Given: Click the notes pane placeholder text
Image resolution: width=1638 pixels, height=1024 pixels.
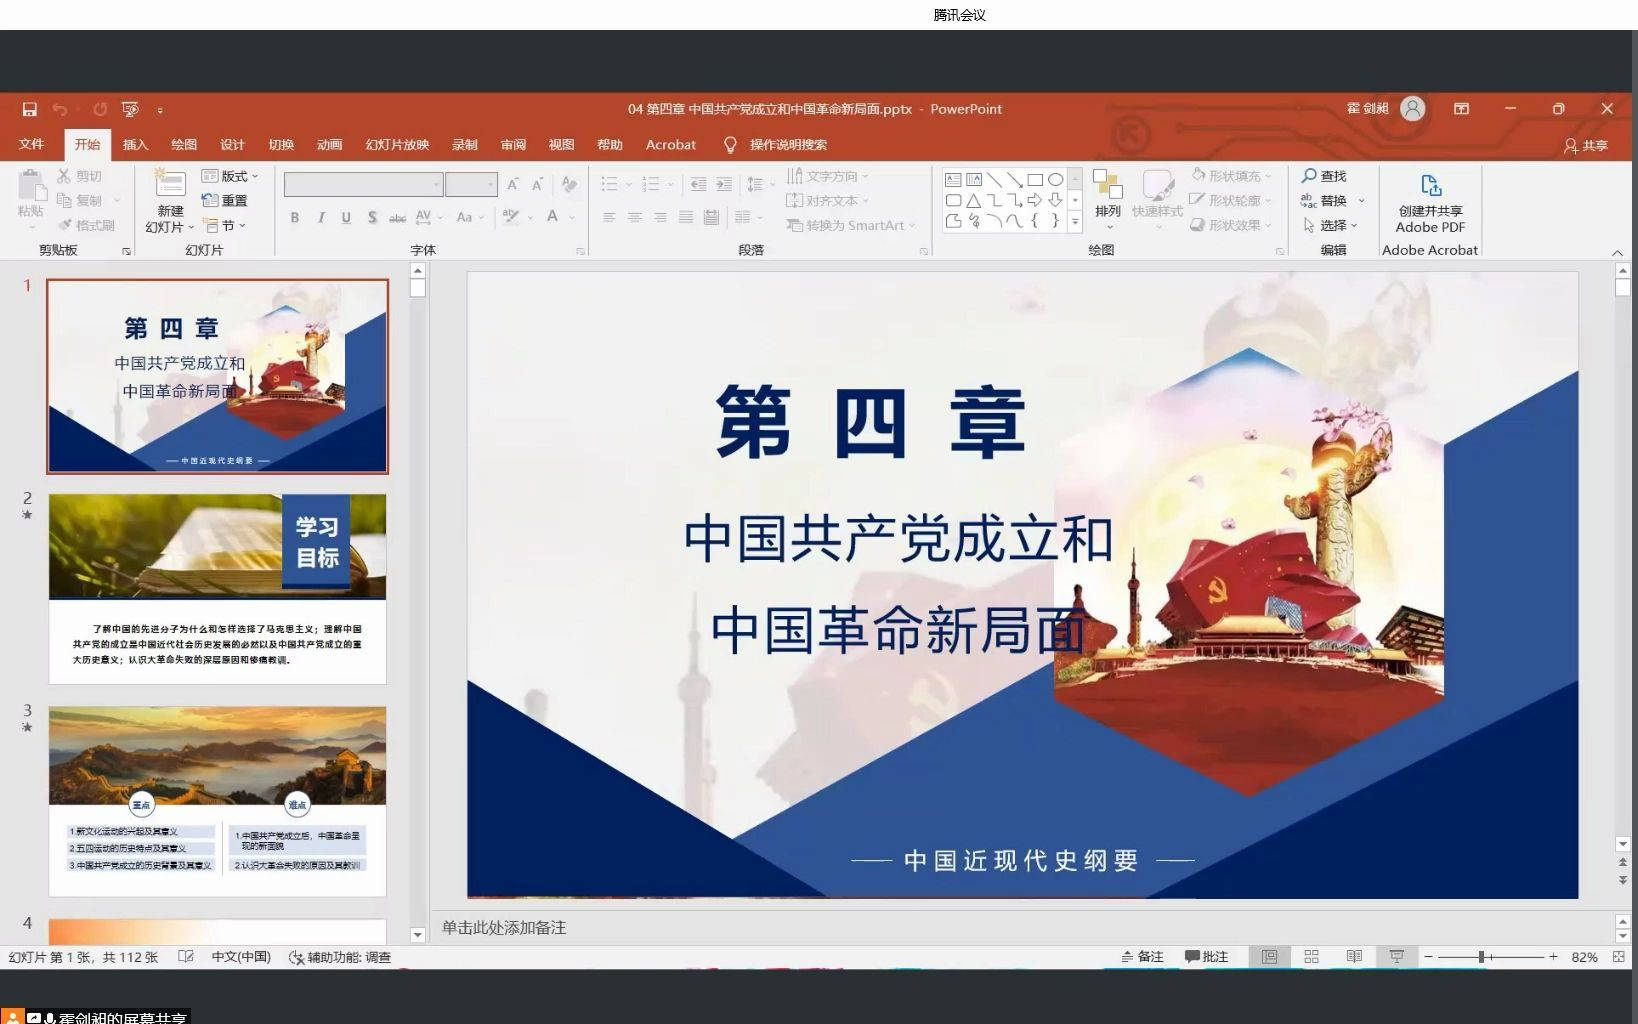Looking at the screenshot, I should (504, 927).
